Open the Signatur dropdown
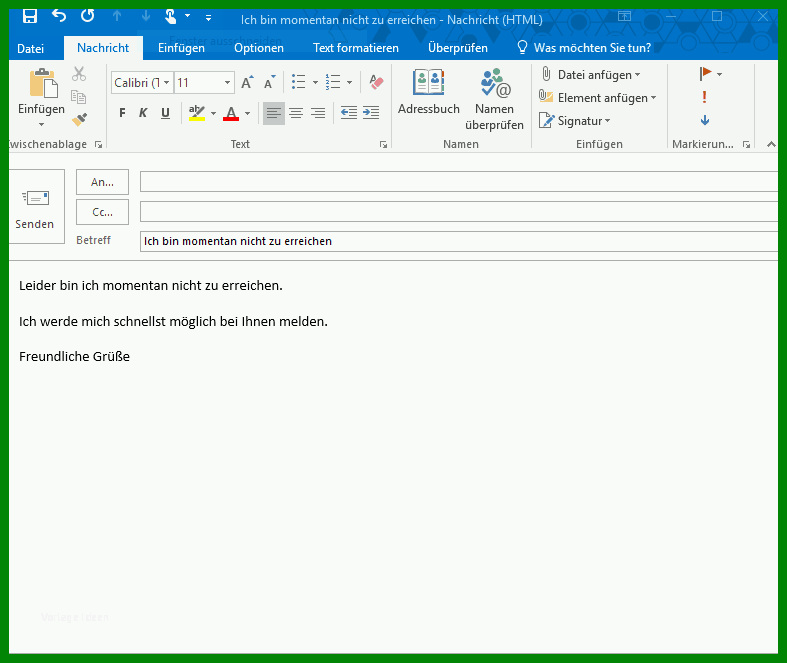Image resolution: width=787 pixels, height=663 pixels. point(574,121)
